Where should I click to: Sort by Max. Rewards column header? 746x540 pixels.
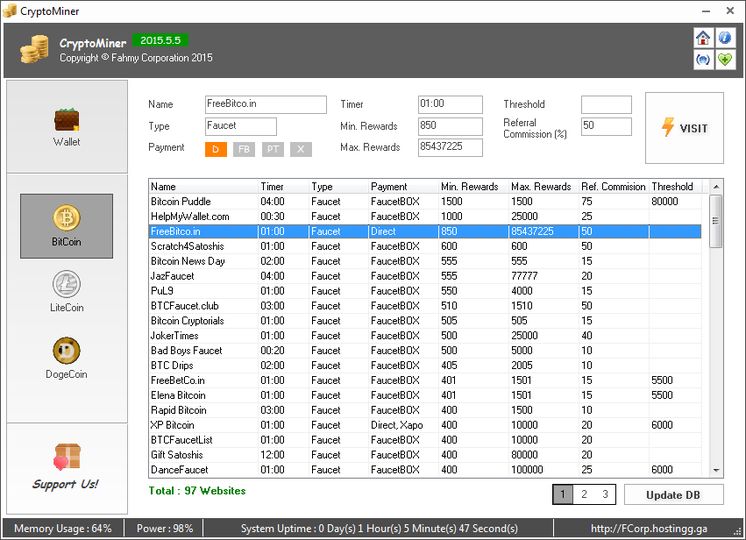(544, 187)
